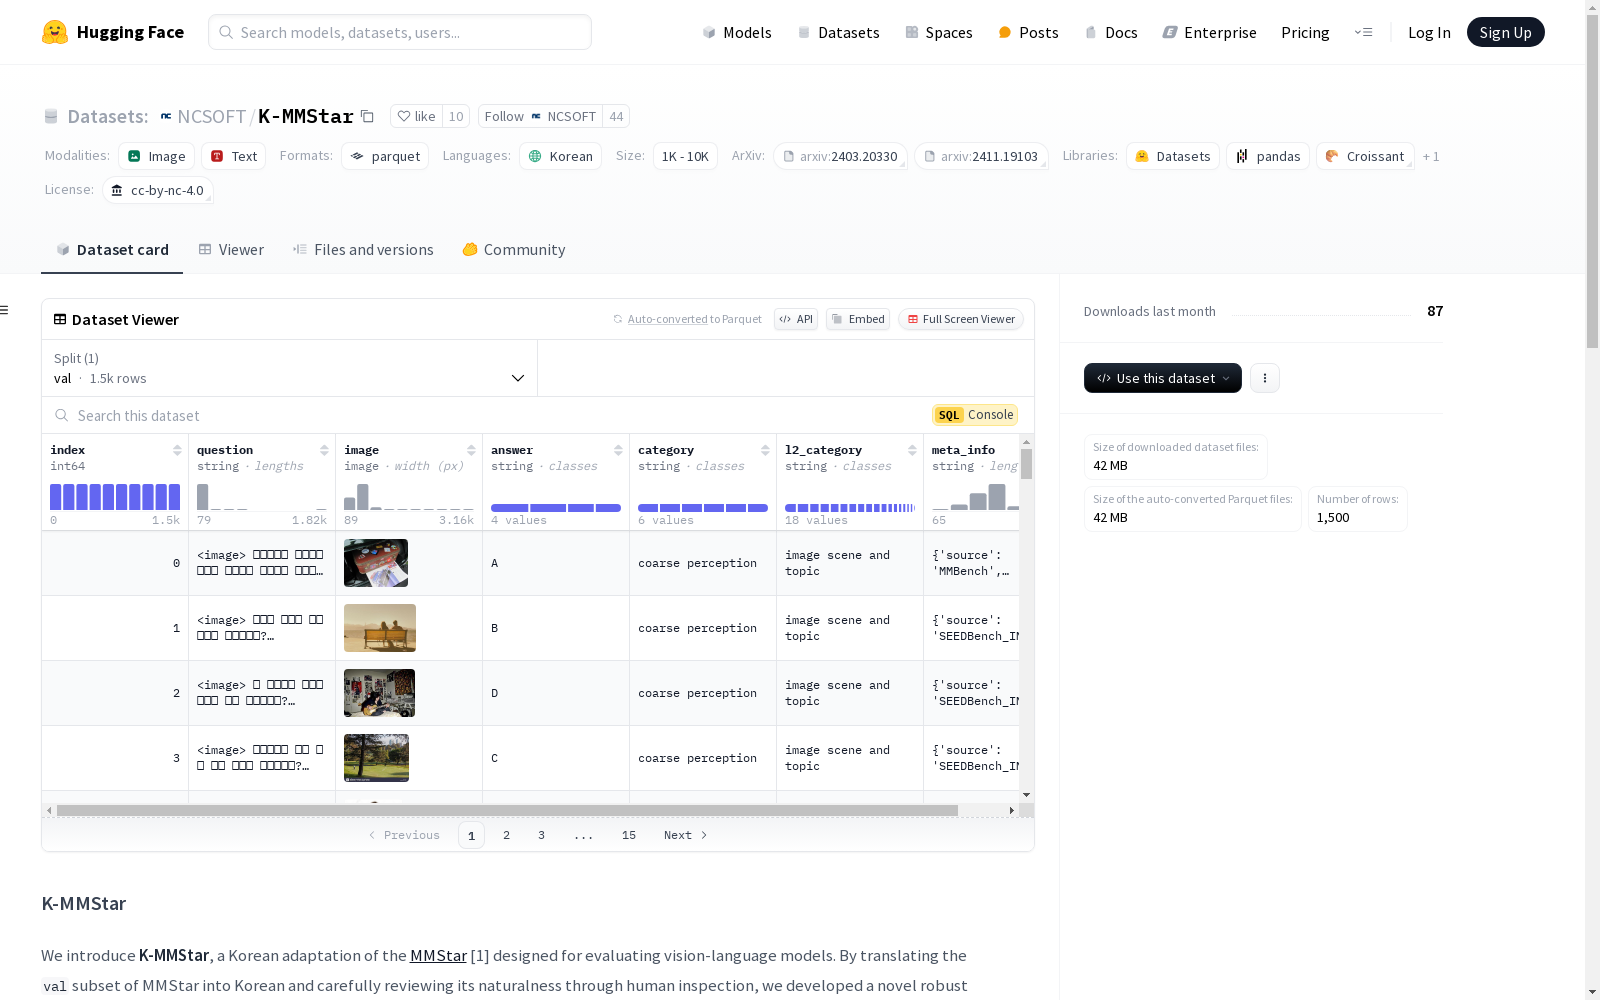The width and height of the screenshot is (1600, 1000).
Task: Open Enterprise in the top navigation
Action: point(1209,32)
